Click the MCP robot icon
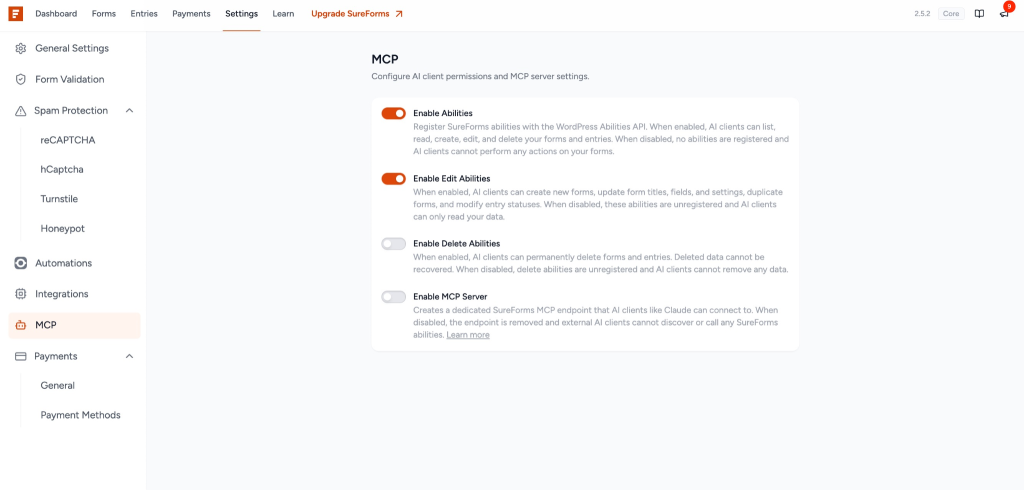This screenshot has width=1024, height=490. tap(21, 325)
